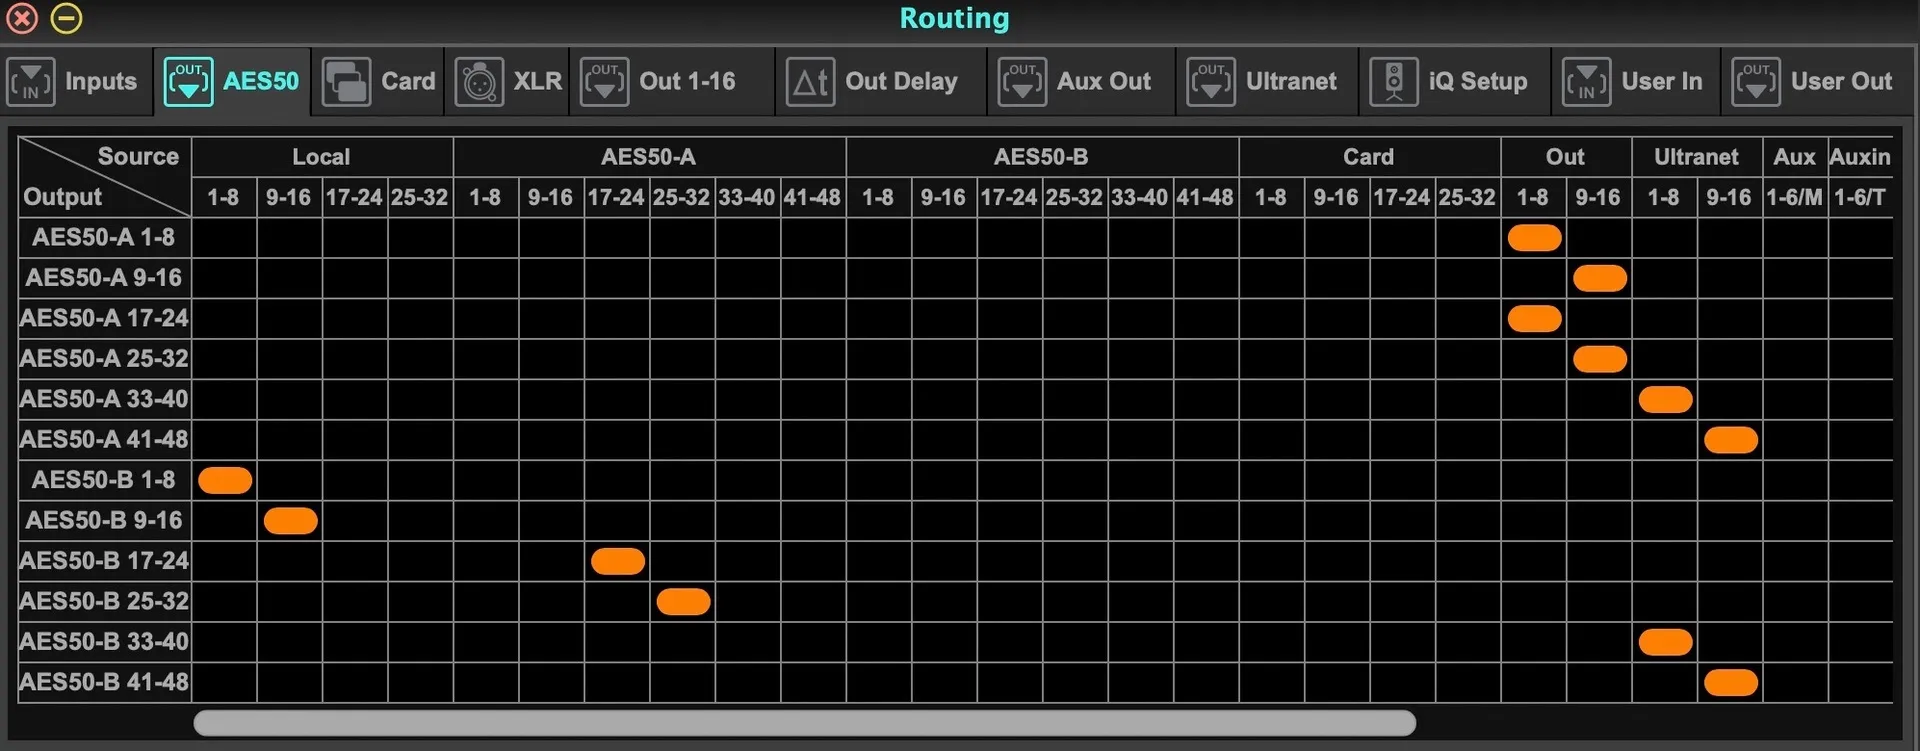Toggle AES50-B 1-8 routing from Local 1-8
The width and height of the screenshot is (1920, 751).
[225, 480]
